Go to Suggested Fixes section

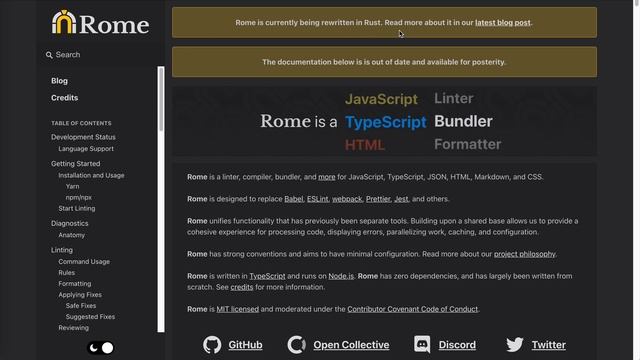[x=90, y=317]
